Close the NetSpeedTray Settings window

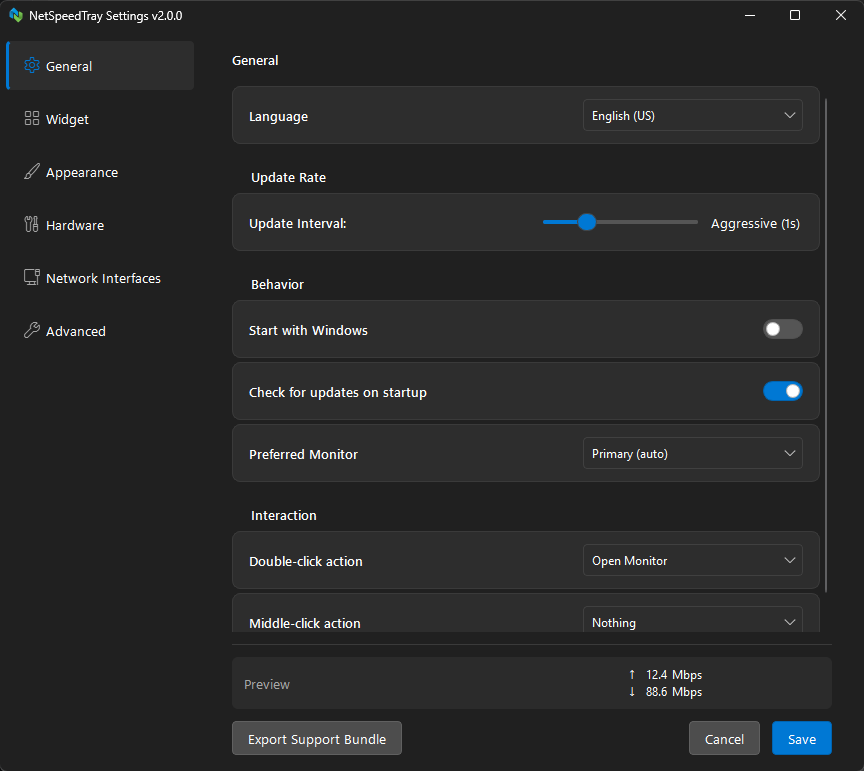pyautogui.click(x=840, y=15)
